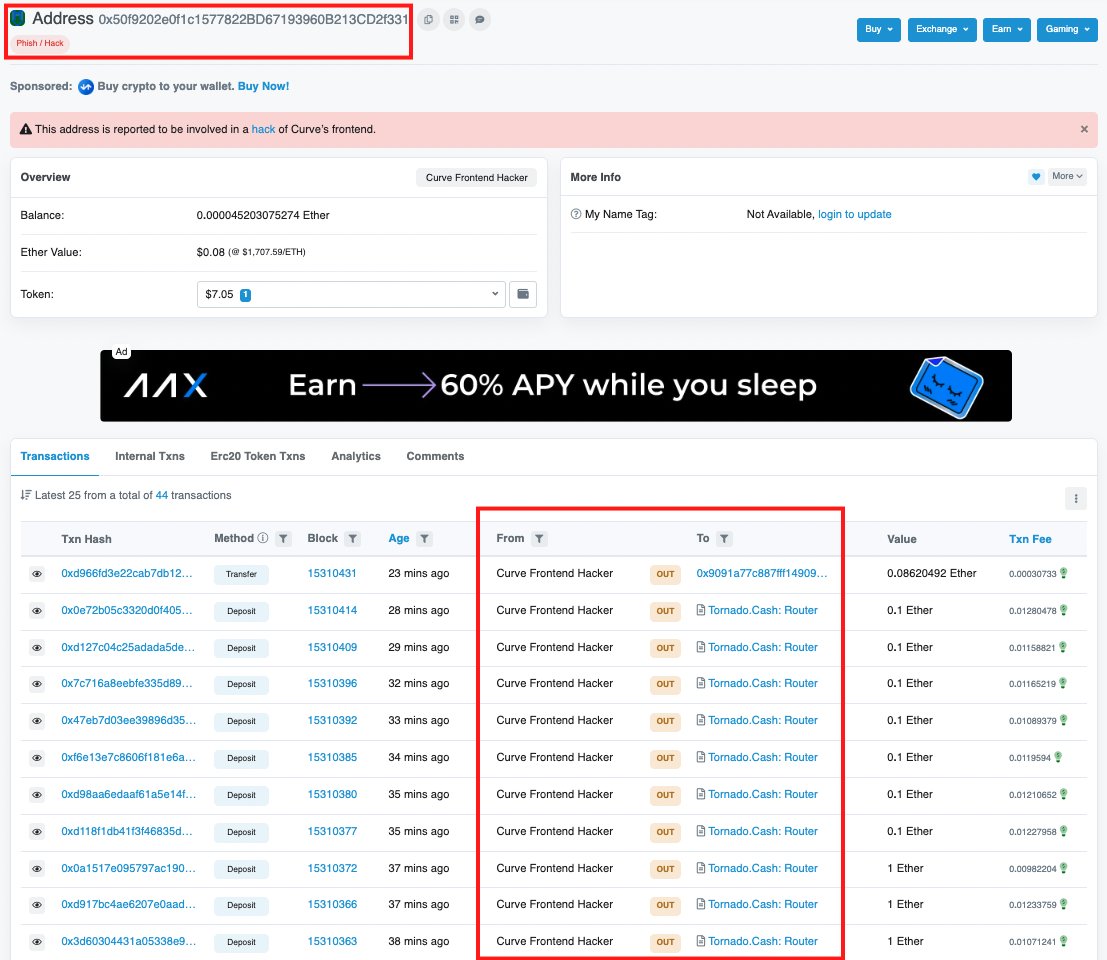Viewport: 1107px width, 960px height.
Task: Open the three-dot table options menu
Action: tap(1075, 498)
